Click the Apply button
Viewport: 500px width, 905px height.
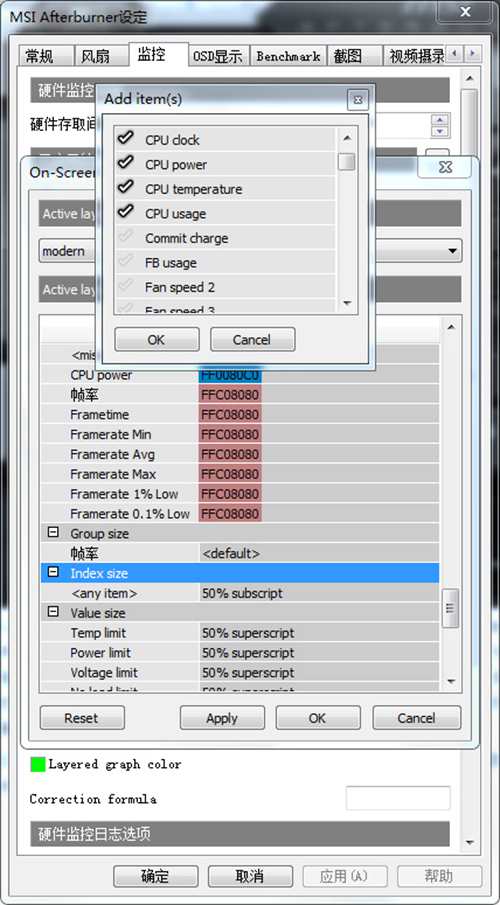[222, 717]
